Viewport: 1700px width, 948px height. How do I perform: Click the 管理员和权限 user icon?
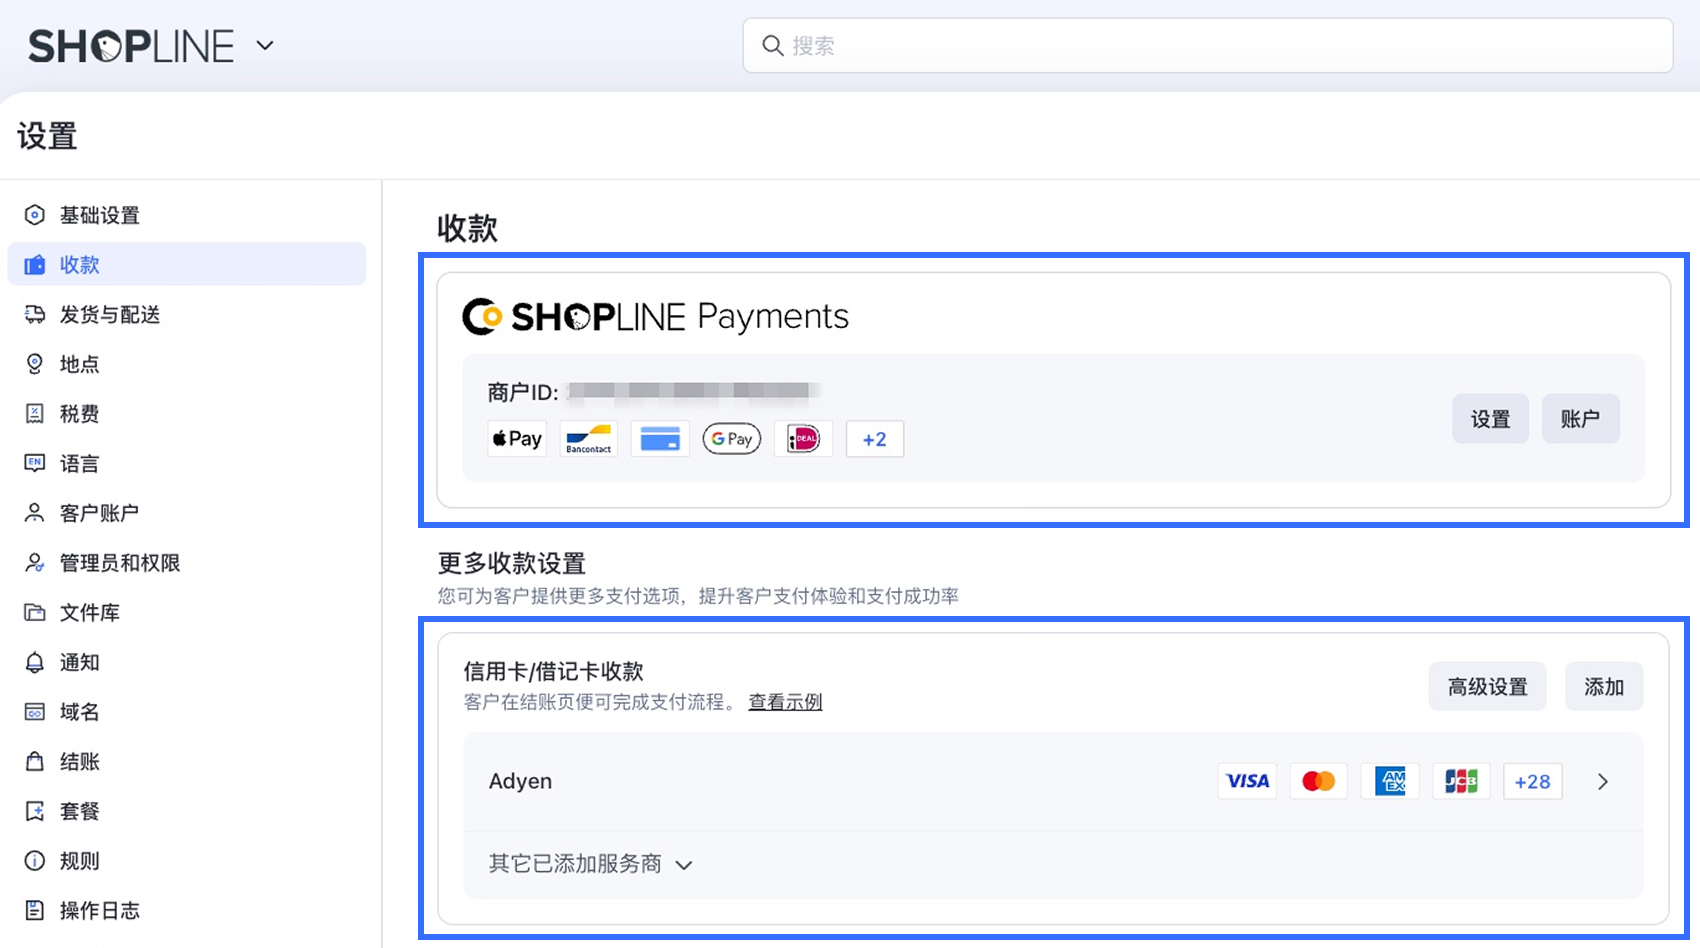[x=35, y=563]
